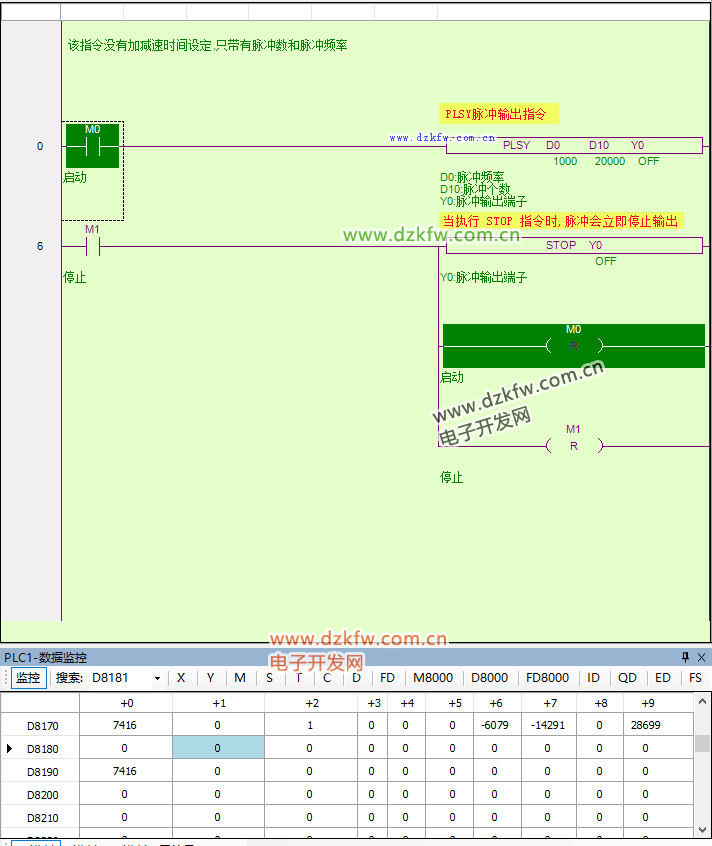The height and width of the screenshot is (846, 712).
Task: Click the M0 reset coil
Action: 573,345
